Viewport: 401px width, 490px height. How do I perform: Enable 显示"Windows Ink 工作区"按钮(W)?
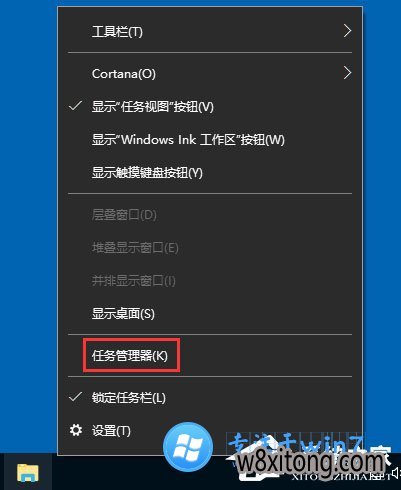tap(210, 140)
